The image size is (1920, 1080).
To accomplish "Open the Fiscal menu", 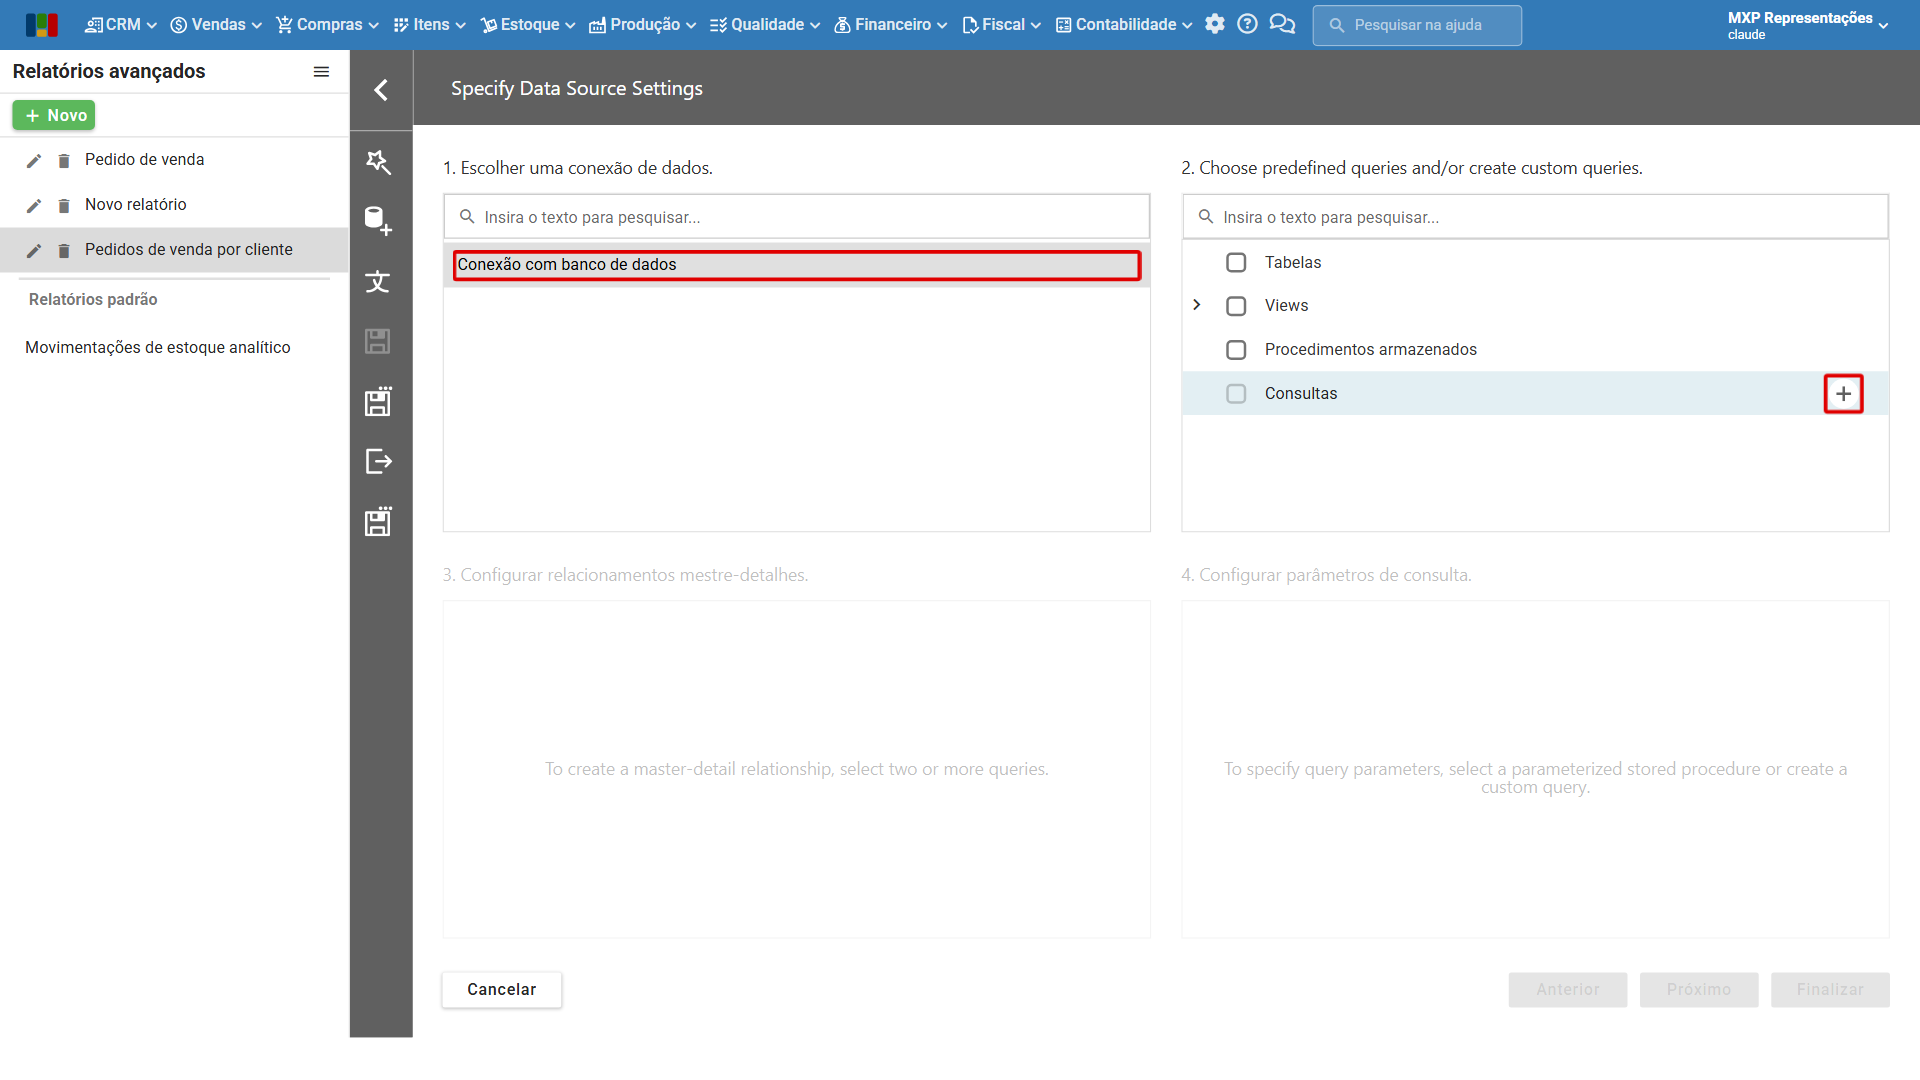I will click(1001, 25).
